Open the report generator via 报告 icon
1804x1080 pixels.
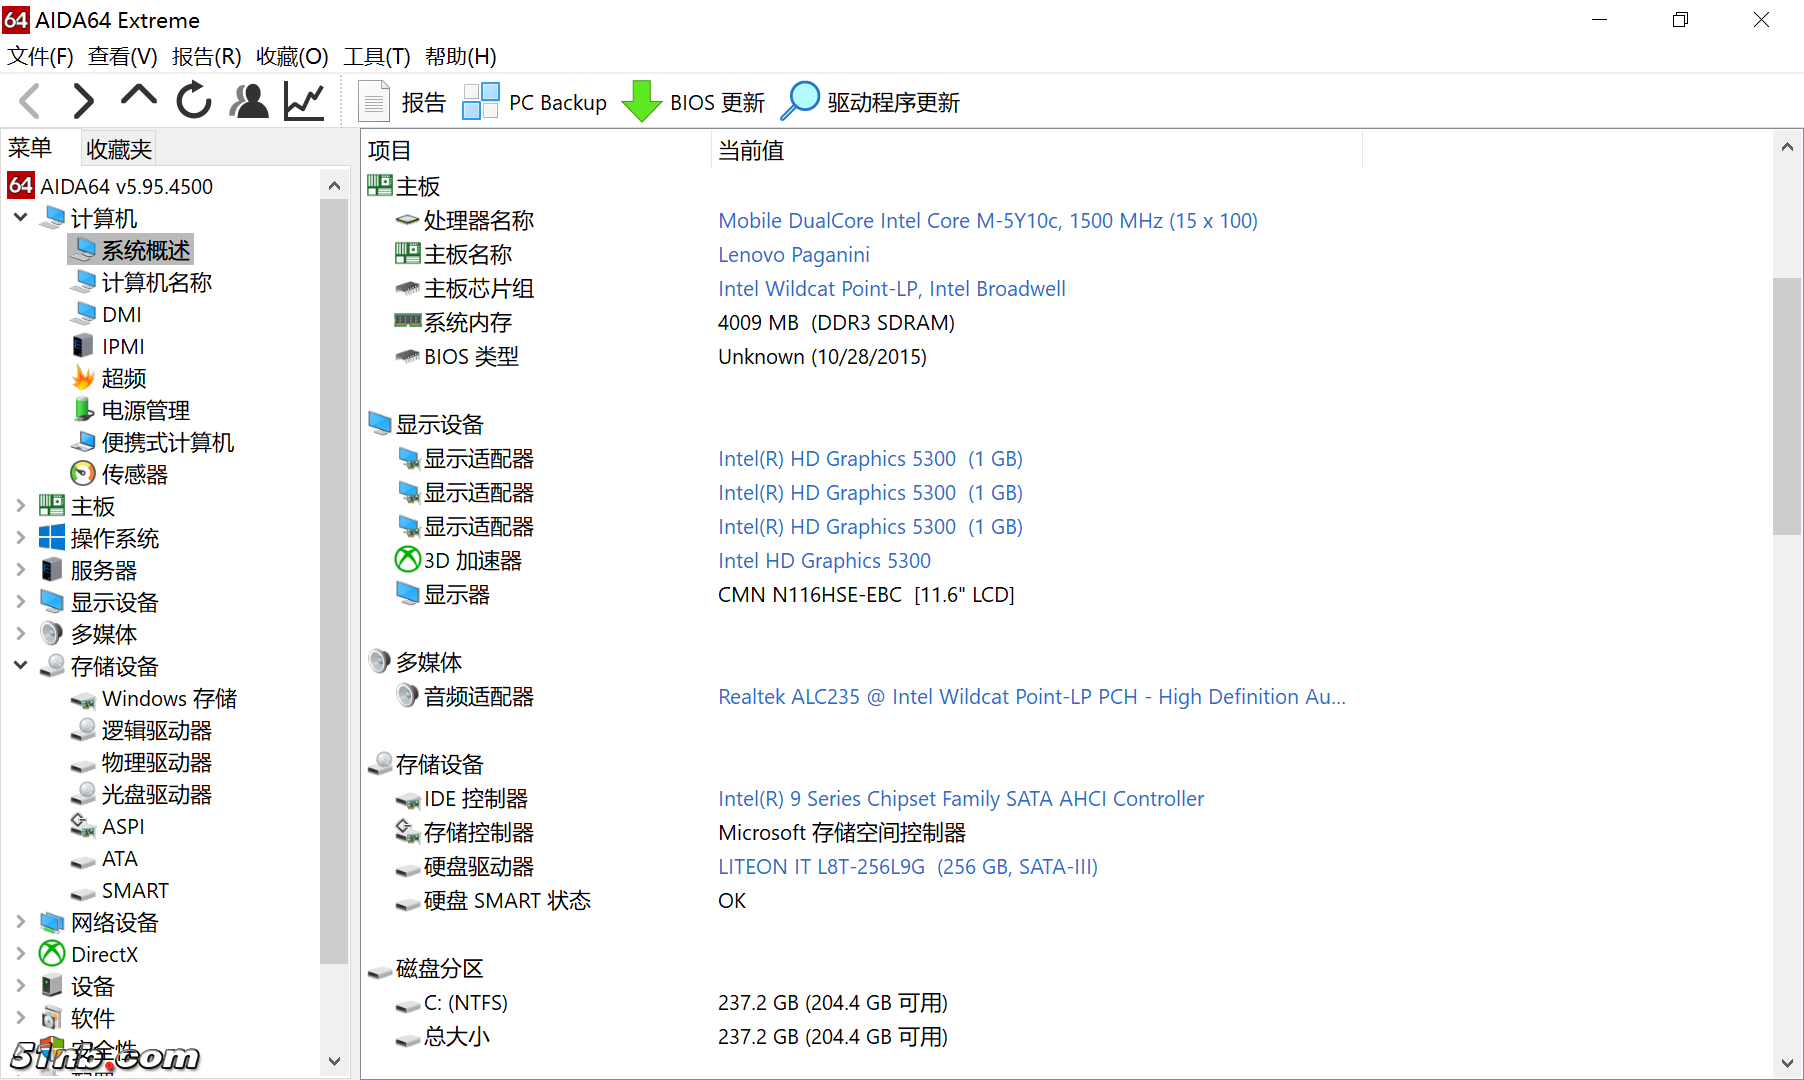coord(404,101)
